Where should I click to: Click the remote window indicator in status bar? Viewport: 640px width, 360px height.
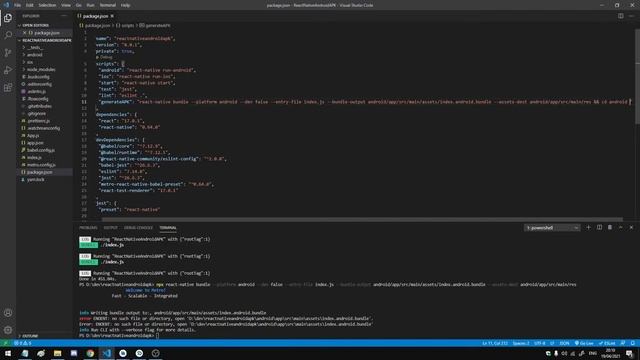point(5,343)
